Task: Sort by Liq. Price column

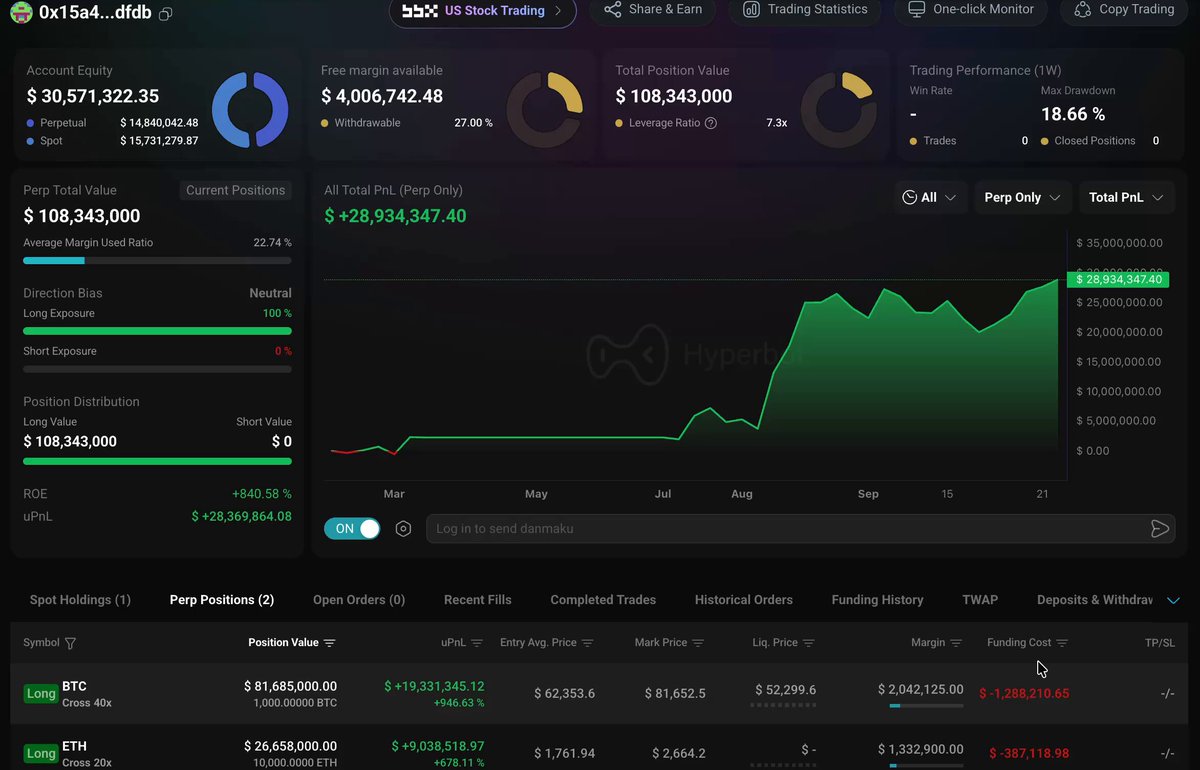Action: point(809,643)
